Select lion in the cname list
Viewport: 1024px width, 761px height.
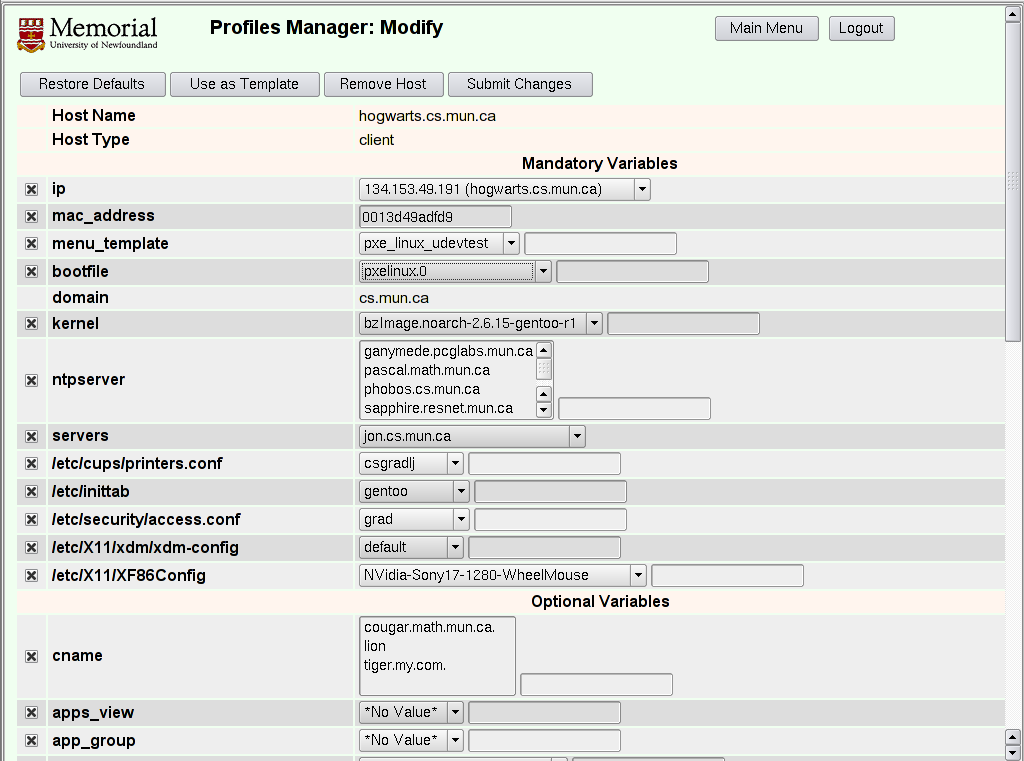pos(437,647)
